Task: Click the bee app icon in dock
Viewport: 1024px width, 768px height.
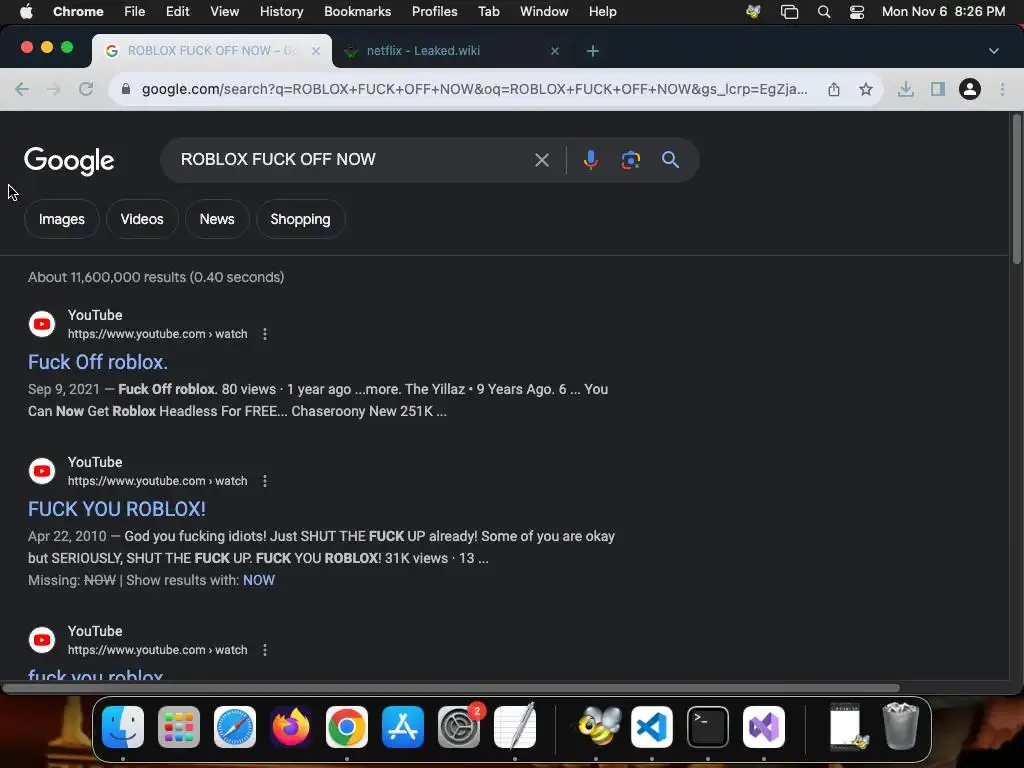Action: click(599, 727)
